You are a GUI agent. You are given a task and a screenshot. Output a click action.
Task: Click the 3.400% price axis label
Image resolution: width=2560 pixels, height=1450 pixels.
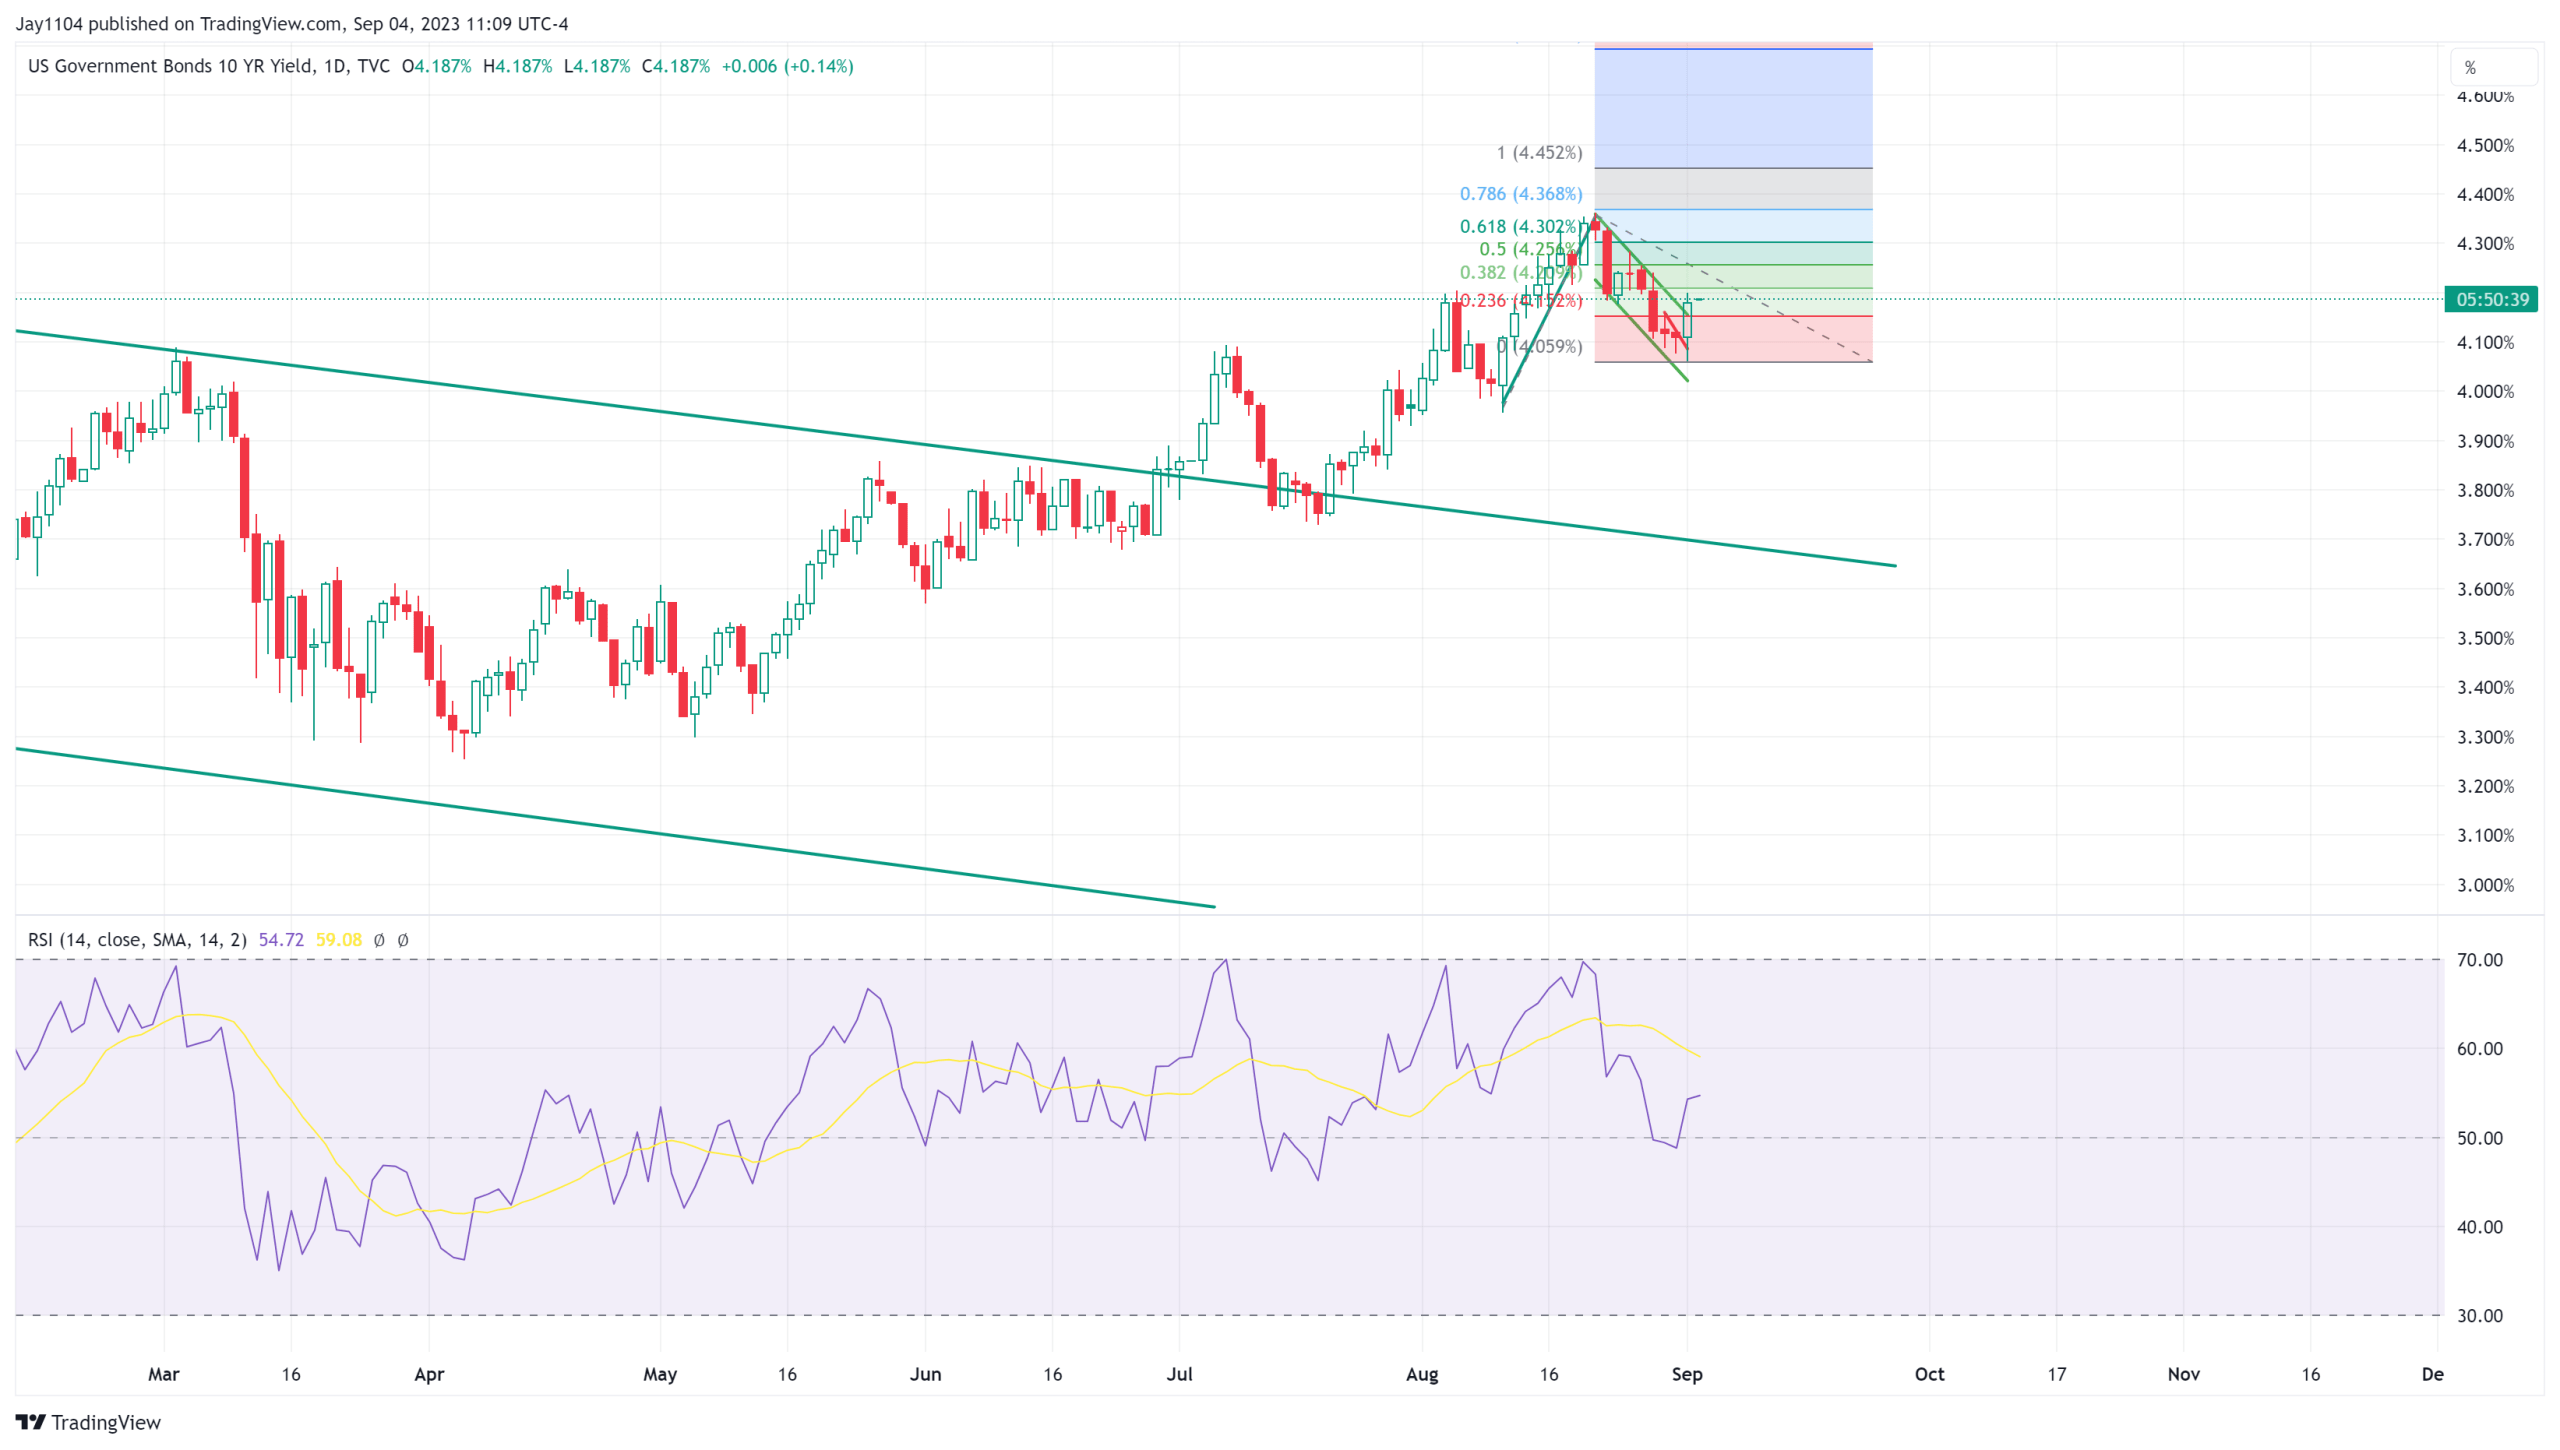pos(2484,687)
